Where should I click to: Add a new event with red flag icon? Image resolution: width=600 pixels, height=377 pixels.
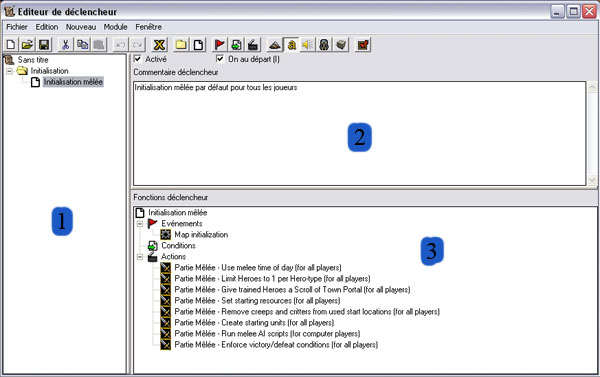pyautogui.click(x=219, y=45)
